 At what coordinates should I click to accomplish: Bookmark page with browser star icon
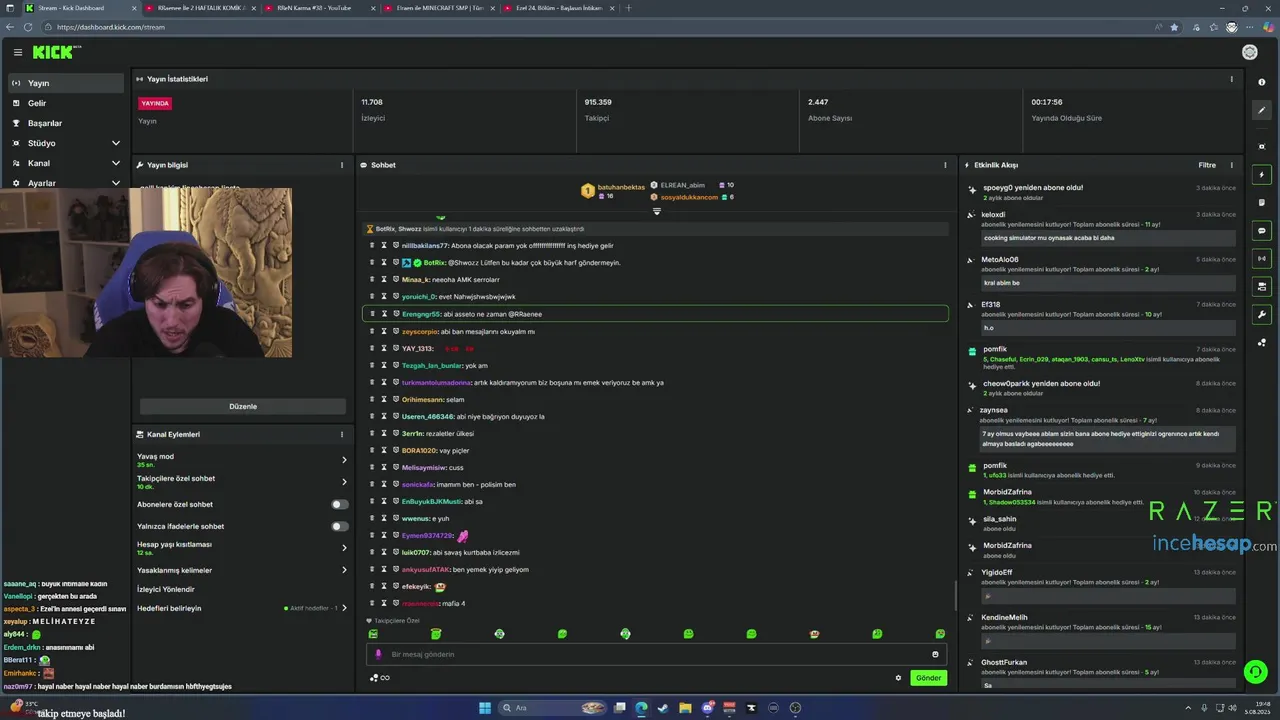1174,27
